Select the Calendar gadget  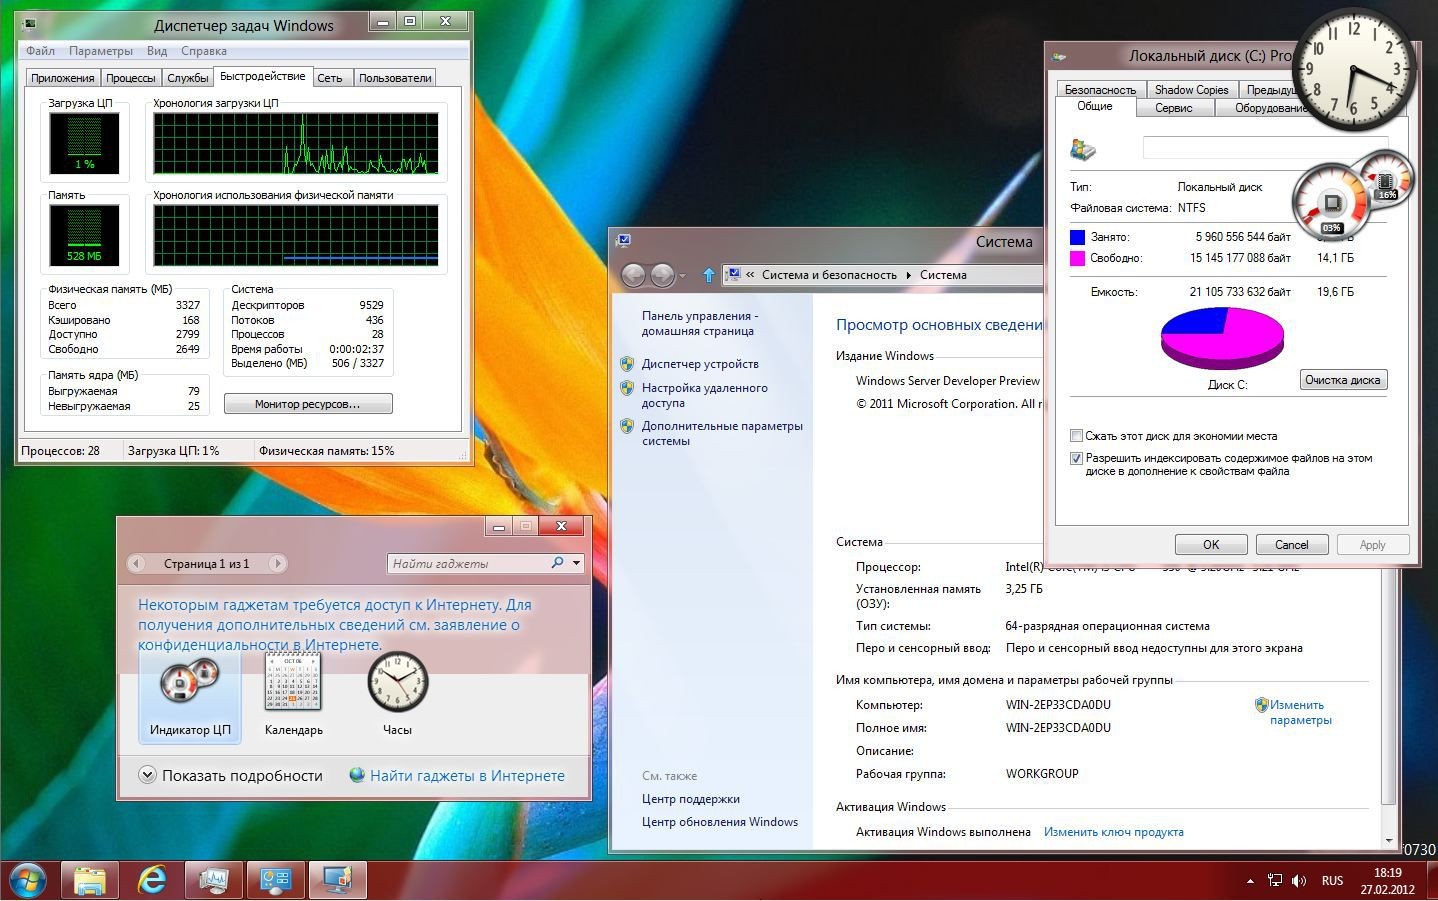pyautogui.click(x=293, y=697)
